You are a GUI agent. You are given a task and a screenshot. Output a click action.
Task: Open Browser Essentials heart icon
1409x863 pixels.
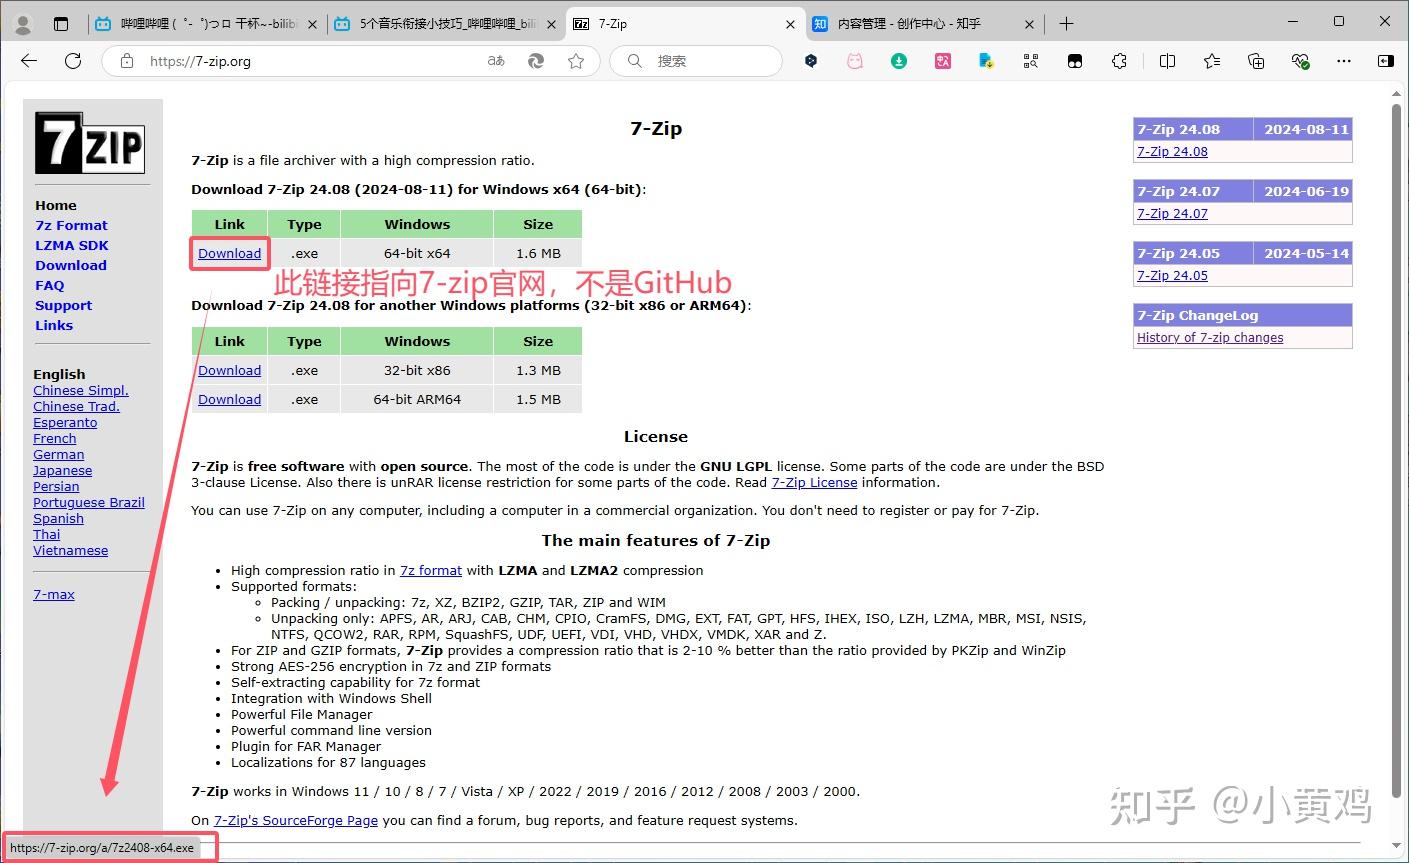click(x=1301, y=61)
